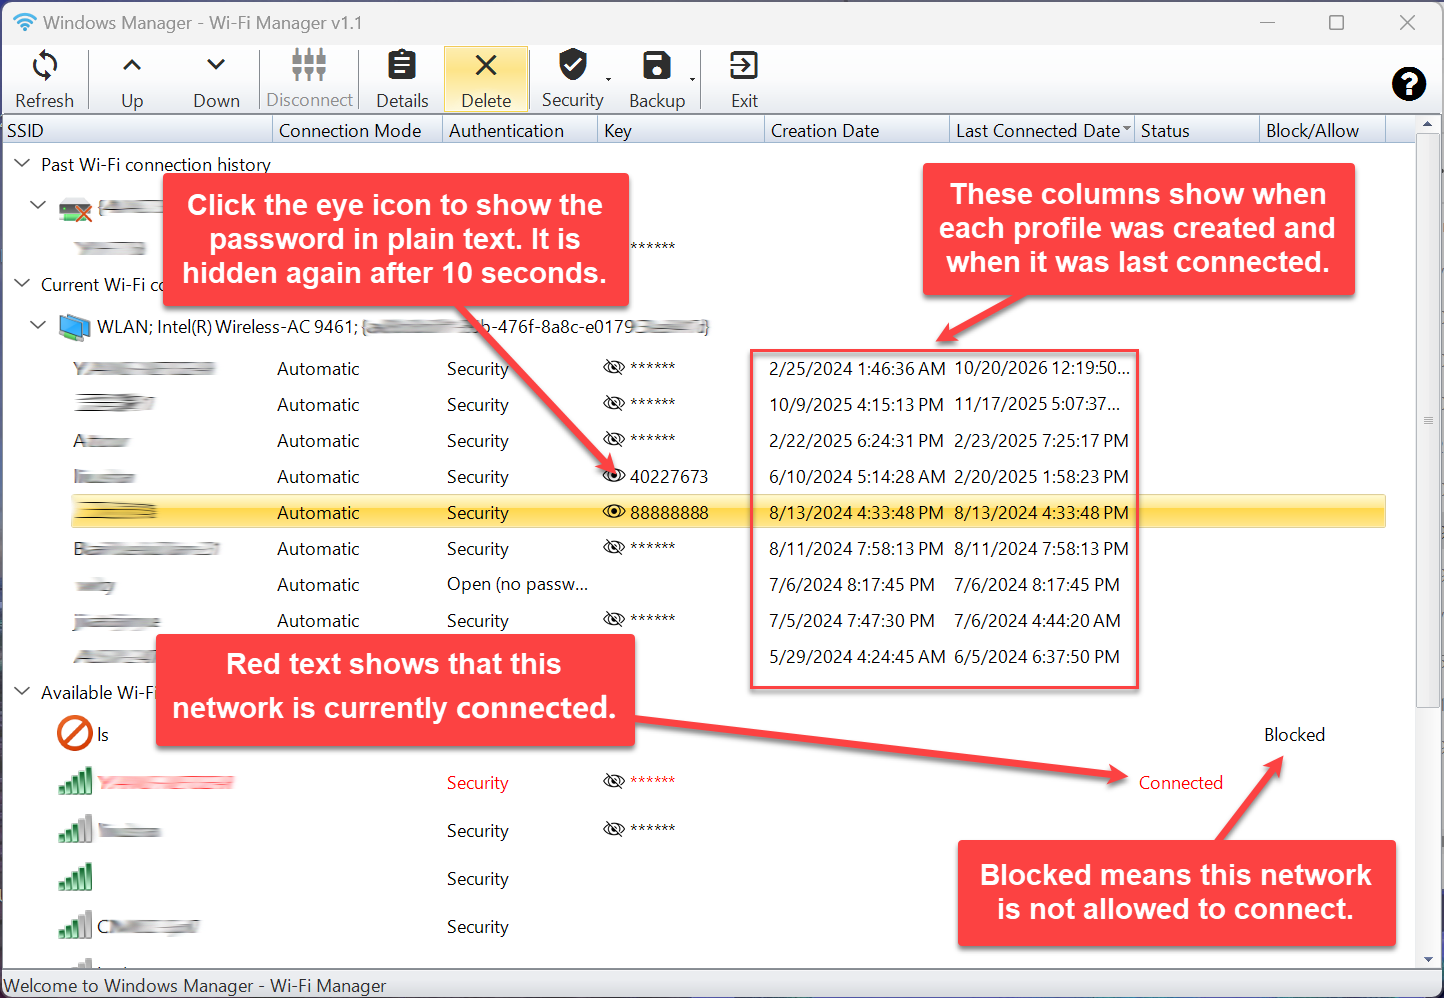Collapse the WLAN Intel Wireless-AC 9461 node
This screenshot has height=998, width=1445.
point(38,325)
